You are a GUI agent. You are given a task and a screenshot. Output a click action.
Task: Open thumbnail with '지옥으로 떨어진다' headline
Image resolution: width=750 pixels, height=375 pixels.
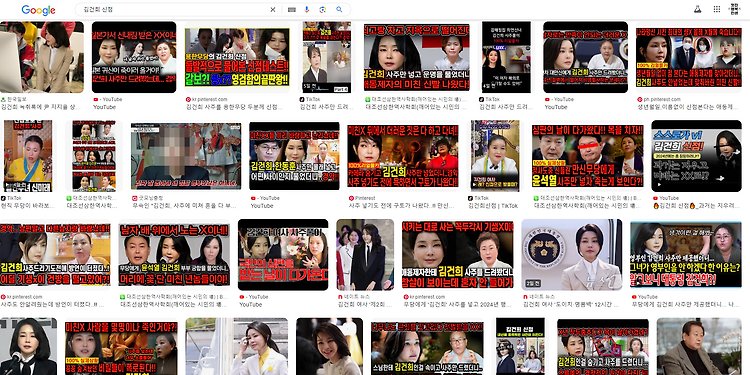tap(416, 57)
